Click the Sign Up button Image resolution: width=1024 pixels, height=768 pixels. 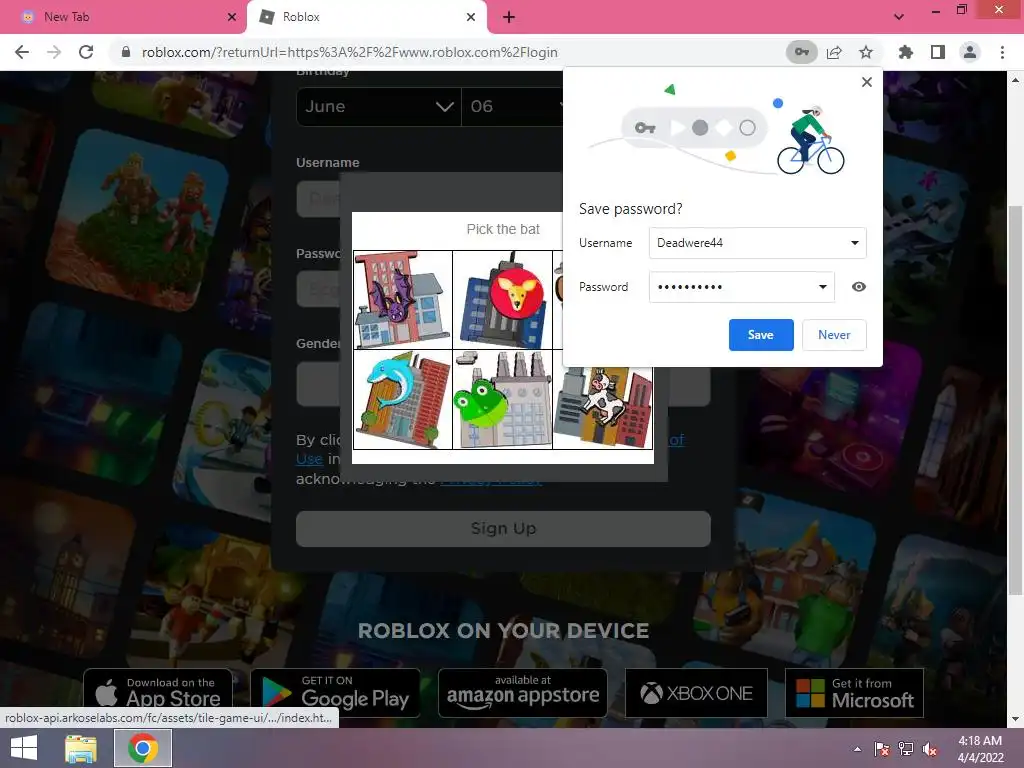tap(503, 528)
